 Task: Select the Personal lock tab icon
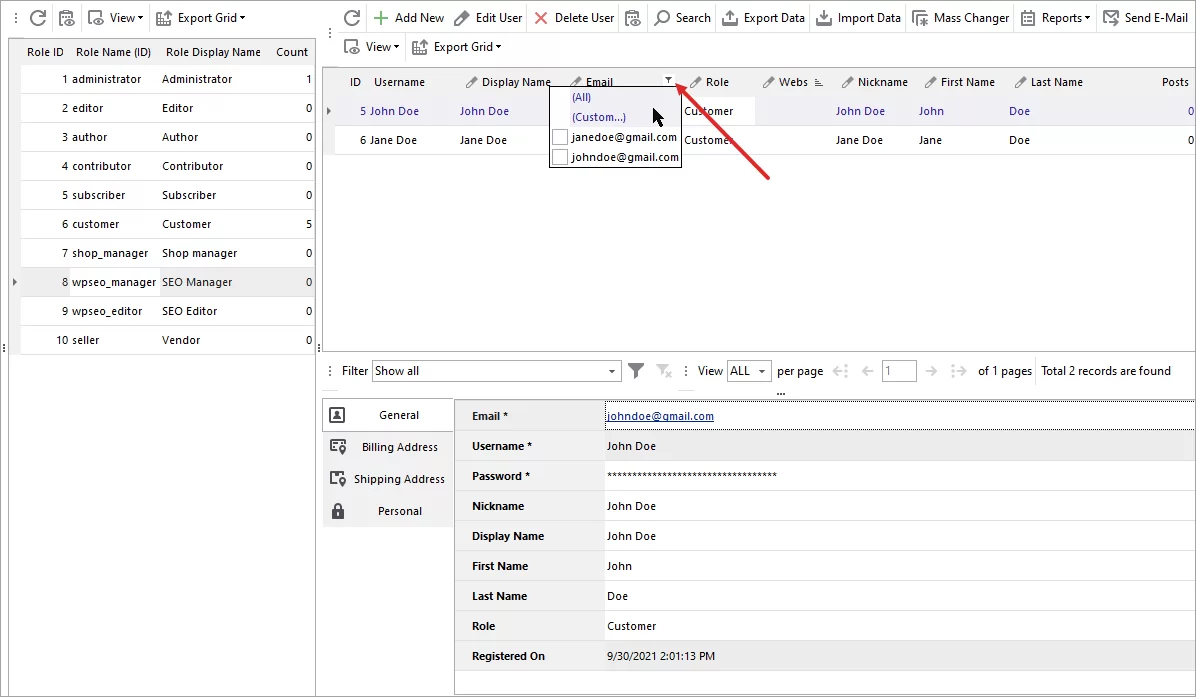click(338, 511)
